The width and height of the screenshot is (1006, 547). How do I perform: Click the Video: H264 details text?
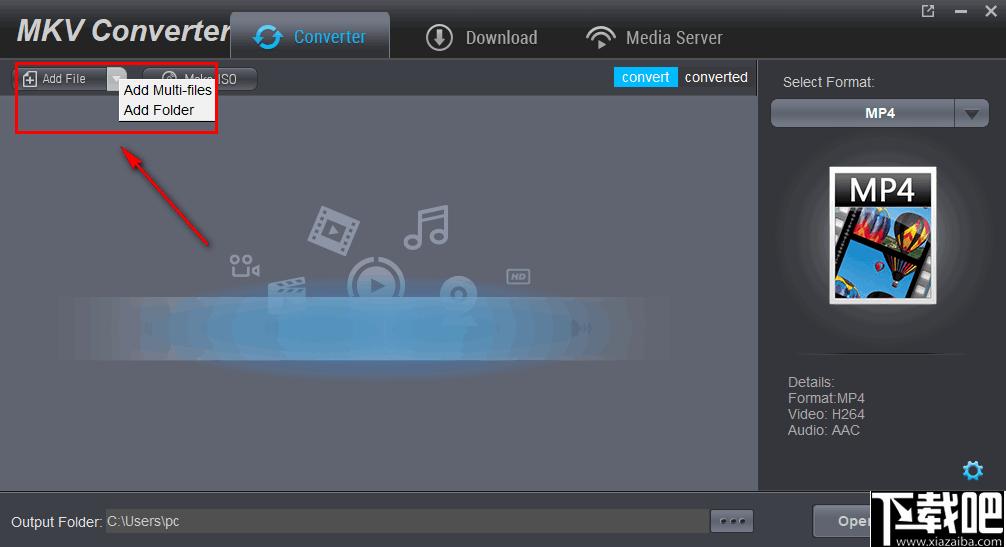[826, 414]
